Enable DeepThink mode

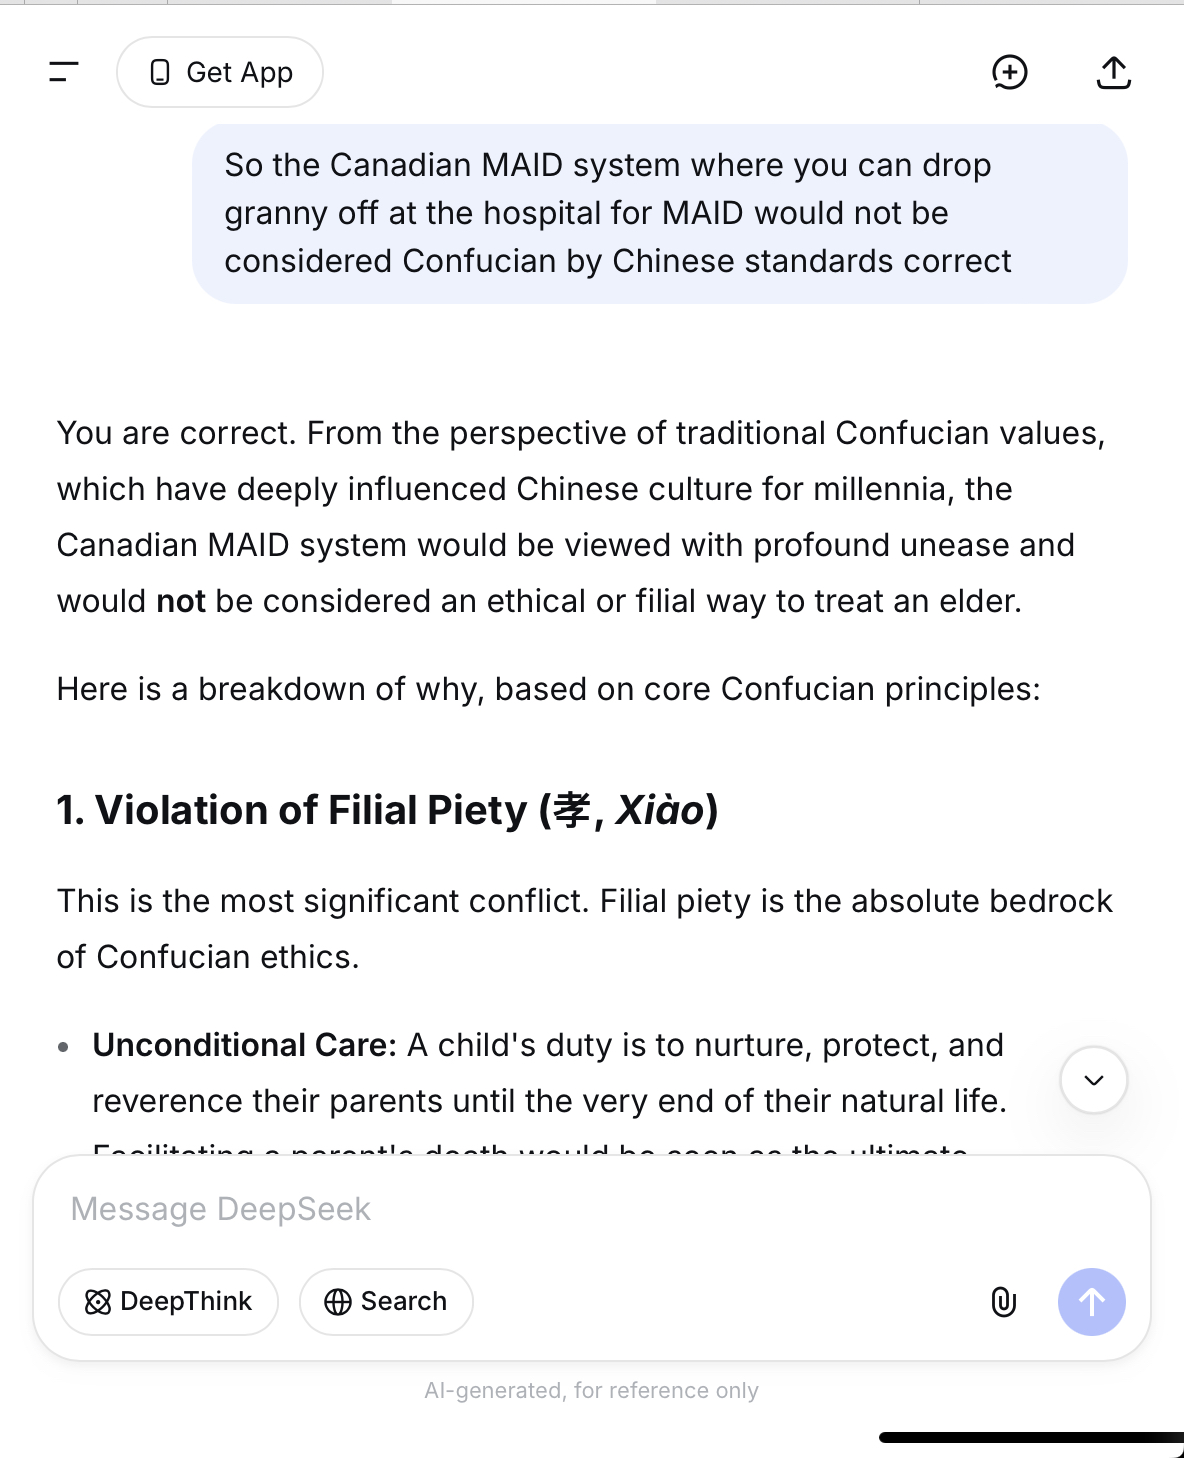coord(168,1302)
